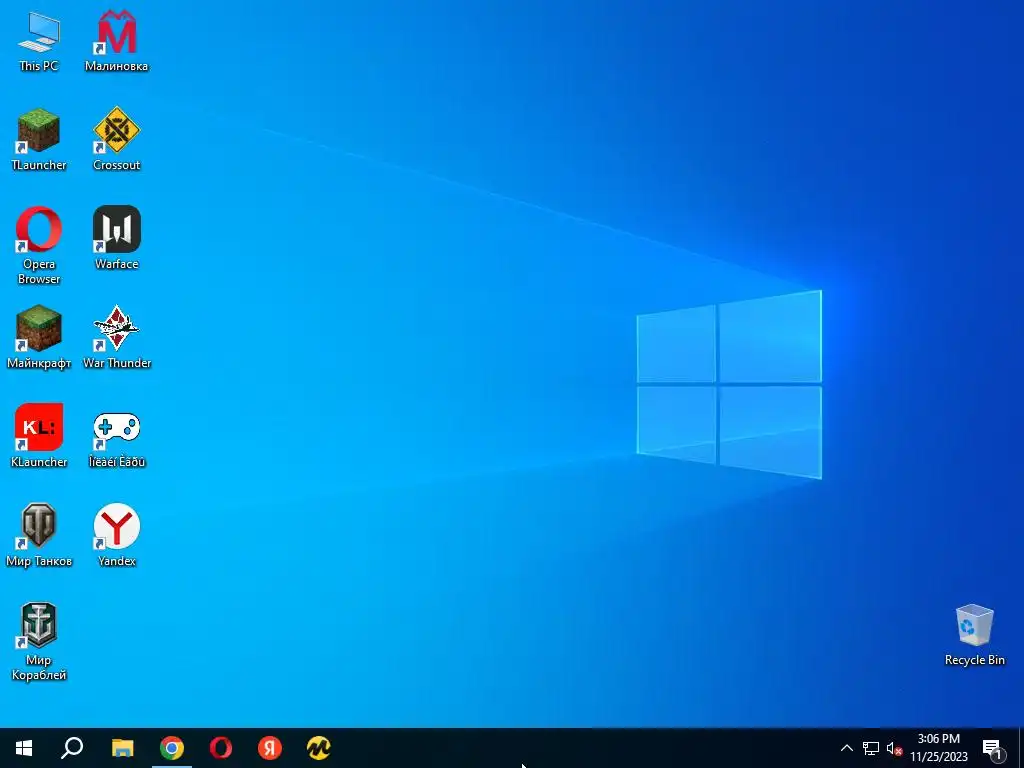Open the yellow taskbar app icon
Image resolution: width=1024 pixels, height=768 pixels.
coord(319,748)
